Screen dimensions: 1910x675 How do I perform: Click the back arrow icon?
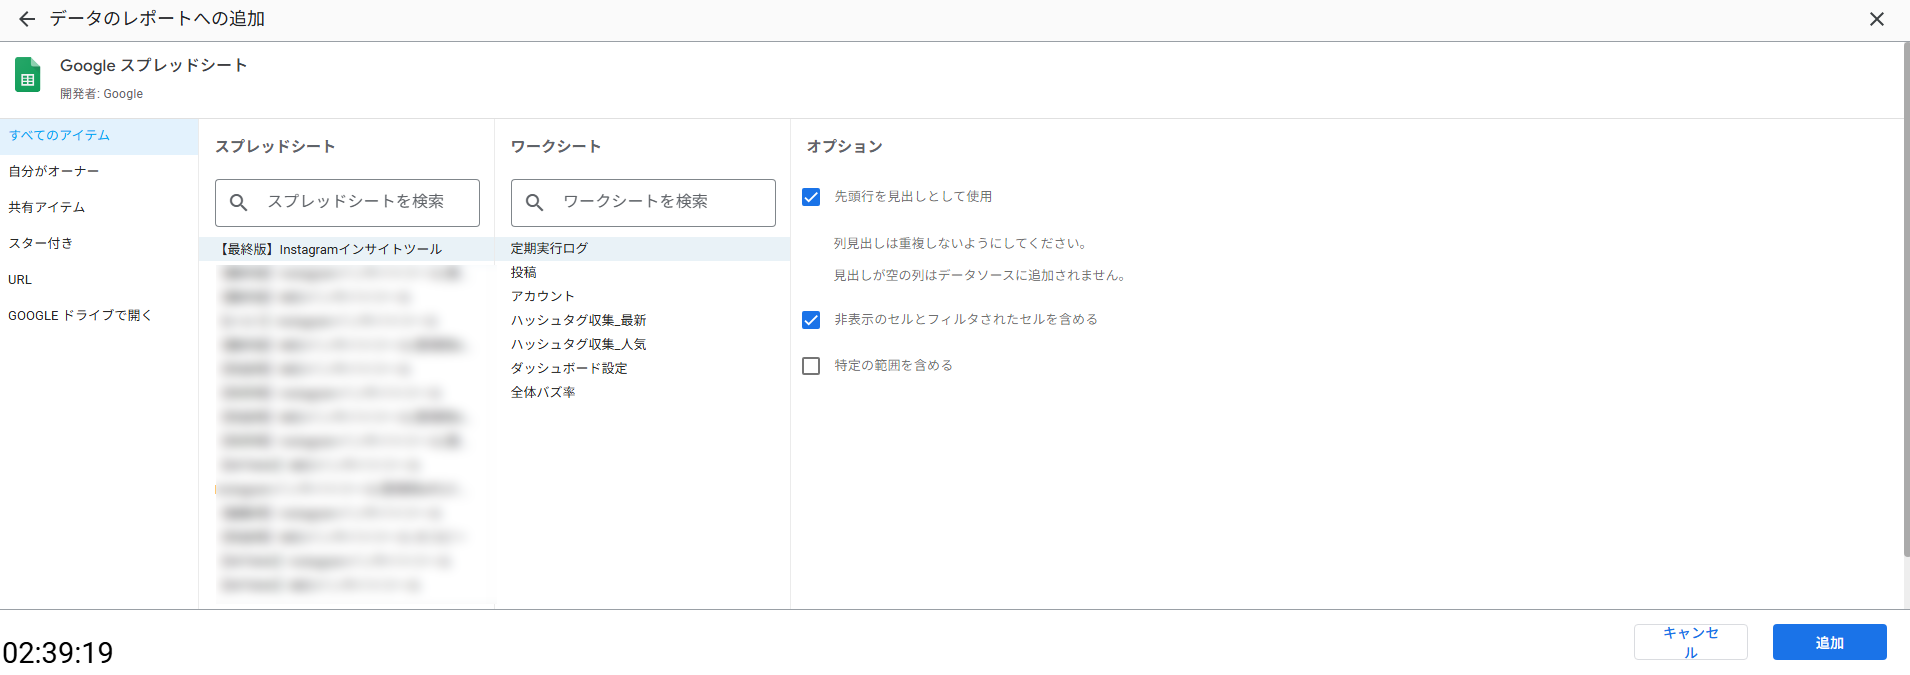tap(27, 19)
